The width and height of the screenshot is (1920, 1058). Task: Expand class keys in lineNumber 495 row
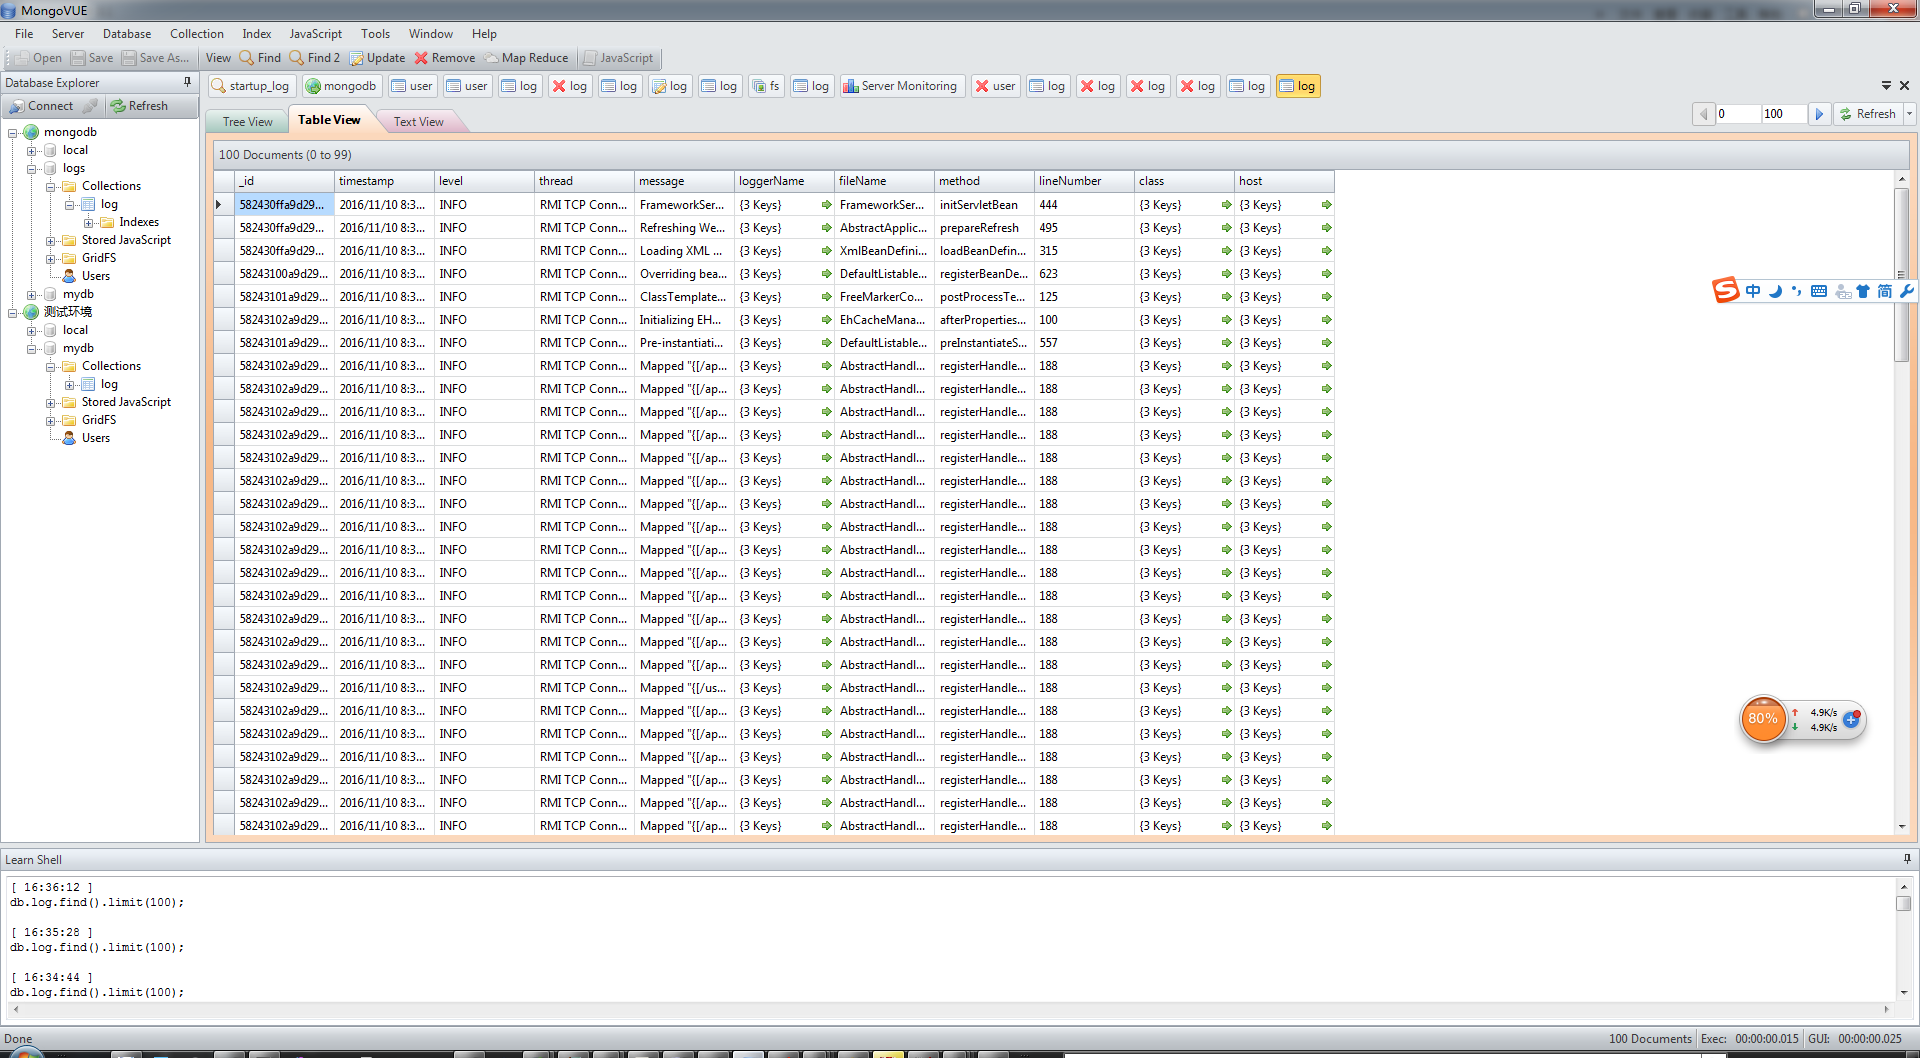(x=1226, y=228)
